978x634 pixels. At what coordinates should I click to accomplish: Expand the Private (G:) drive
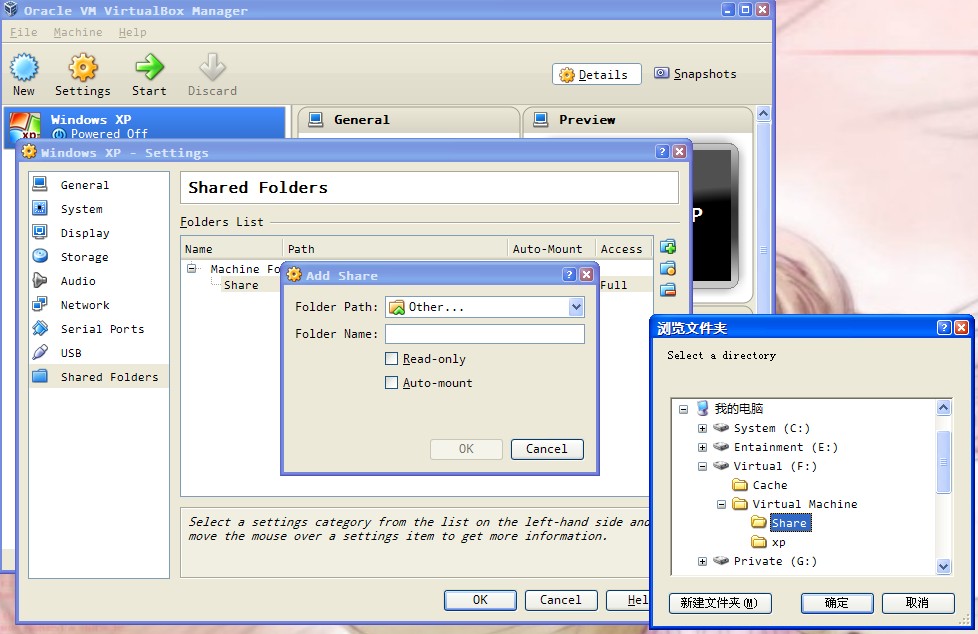pyautogui.click(x=702, y=561)
